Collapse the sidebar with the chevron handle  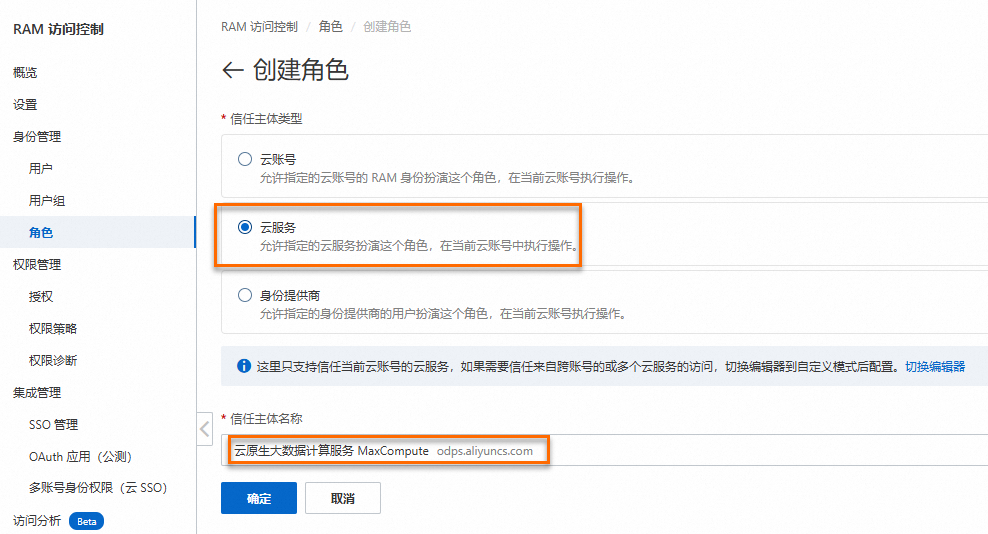pyautogui.click(x=205, y=429)
